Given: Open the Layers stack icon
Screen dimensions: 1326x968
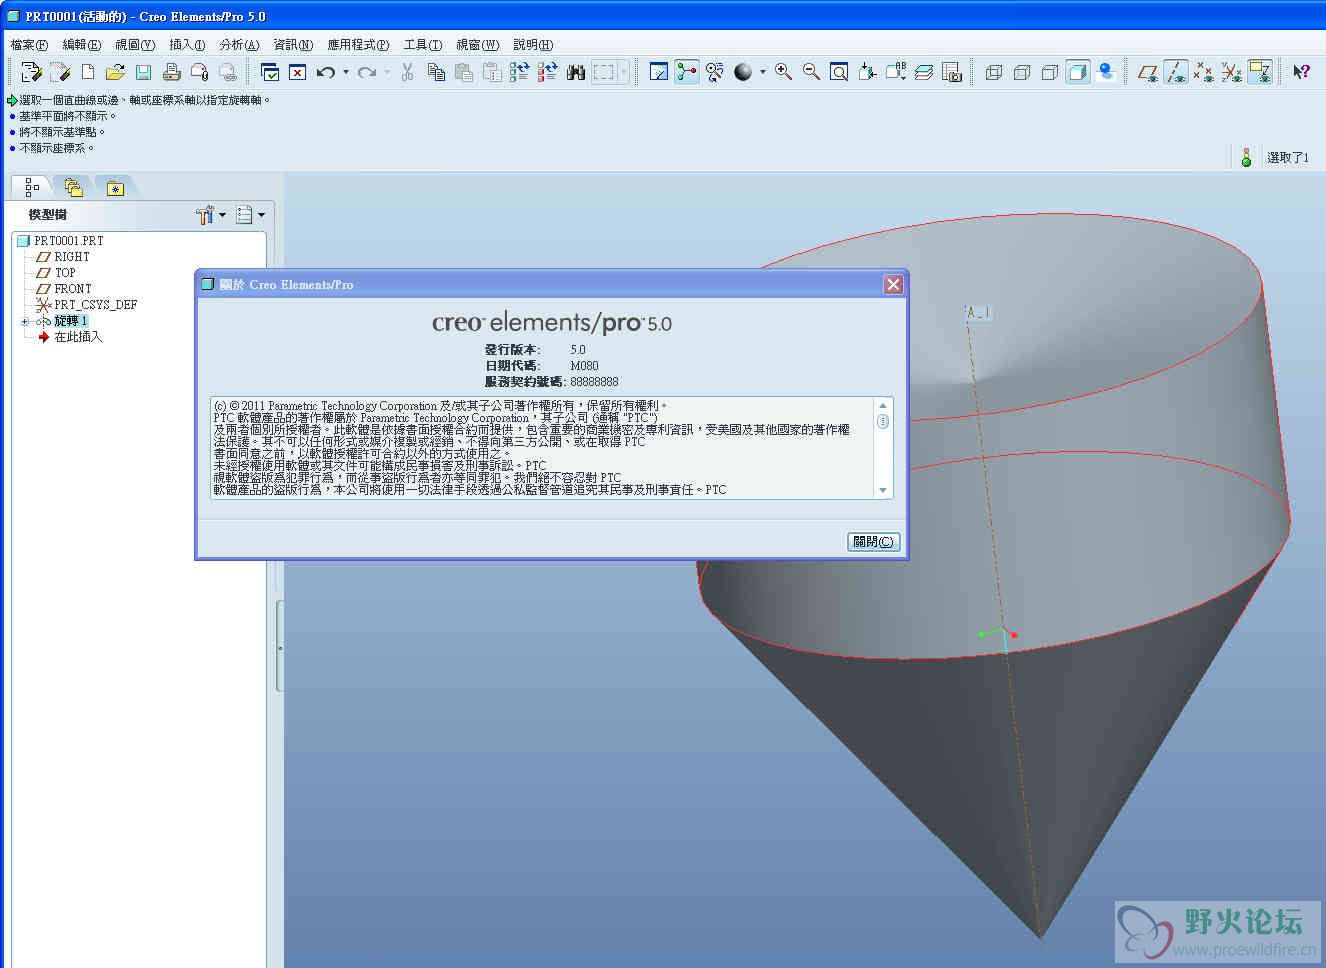Looking at the screenshot, I should [x=924, y=72].
